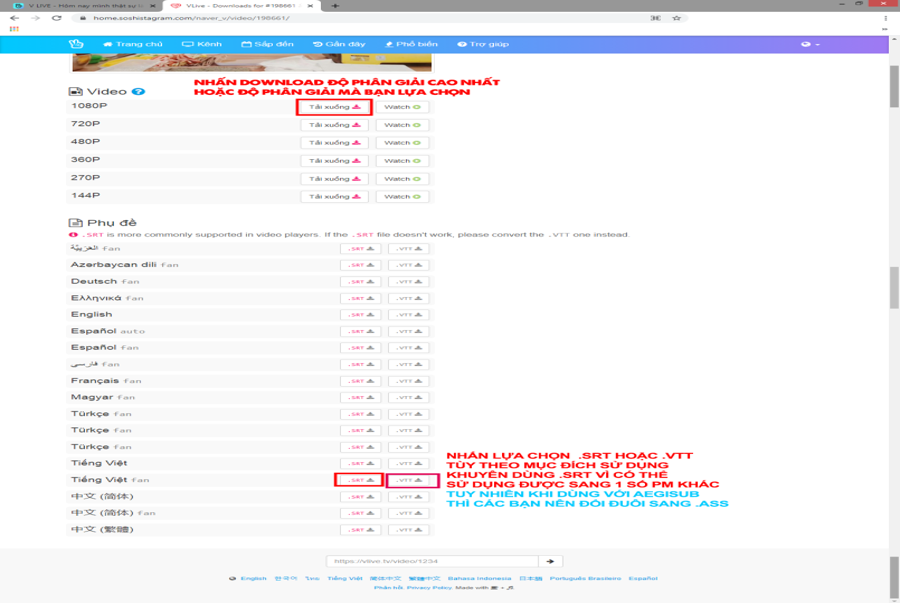The image size is (900, 603).
Task: Click the VLive hand logo icon
Action: pyautogui.click(x=76, y=44)
